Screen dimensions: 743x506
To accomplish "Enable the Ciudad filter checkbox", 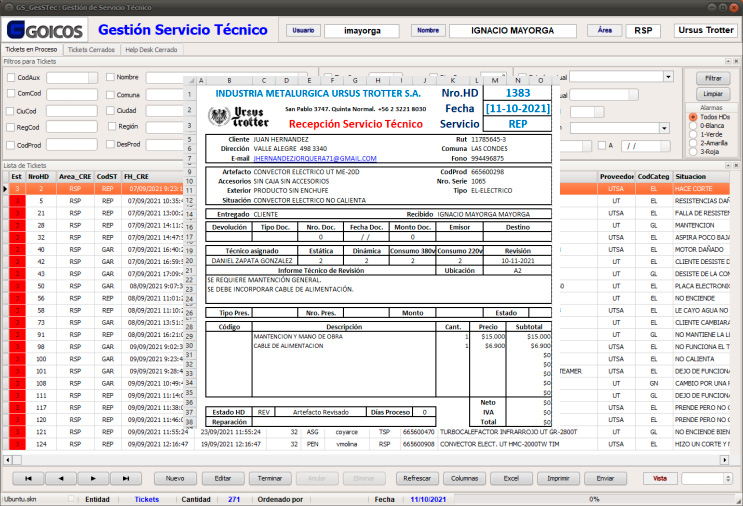I will tap(110, 110).
